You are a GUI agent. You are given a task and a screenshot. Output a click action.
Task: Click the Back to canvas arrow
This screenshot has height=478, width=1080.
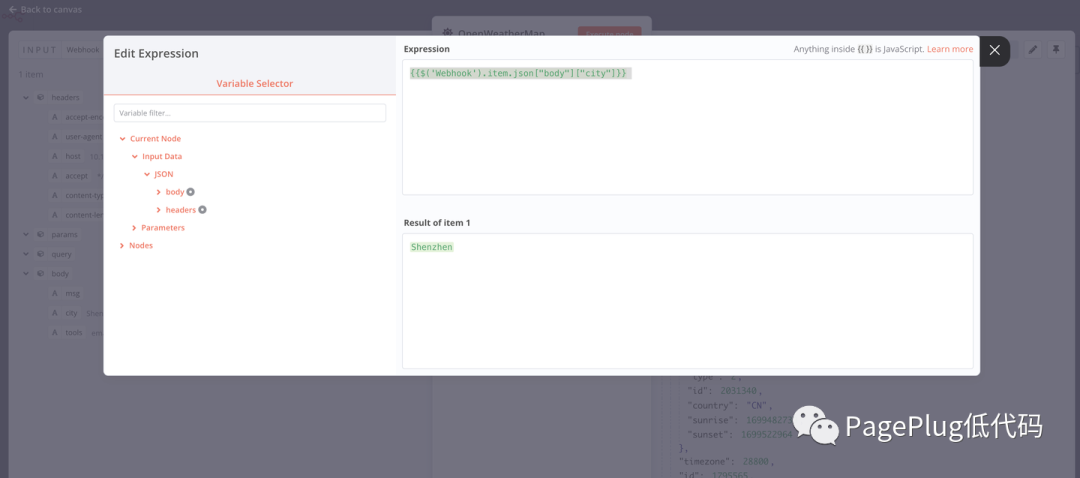click(12, 10)
